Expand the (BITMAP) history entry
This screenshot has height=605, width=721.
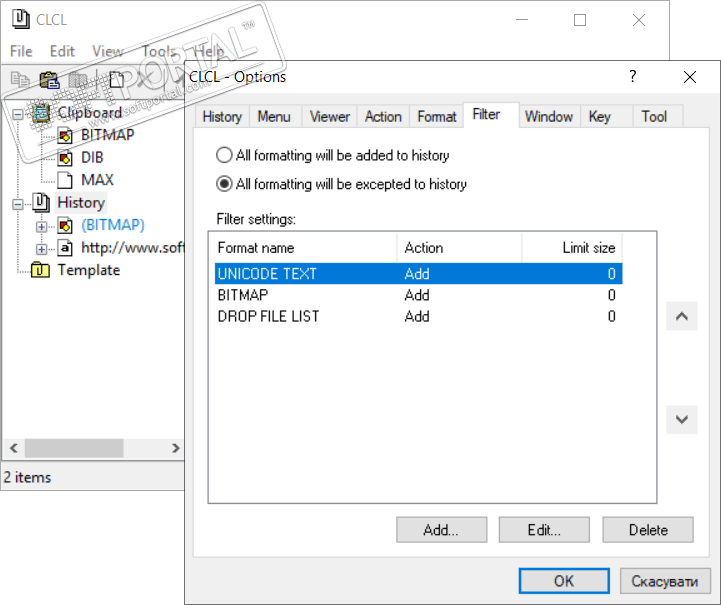click(x=41, y=226)
